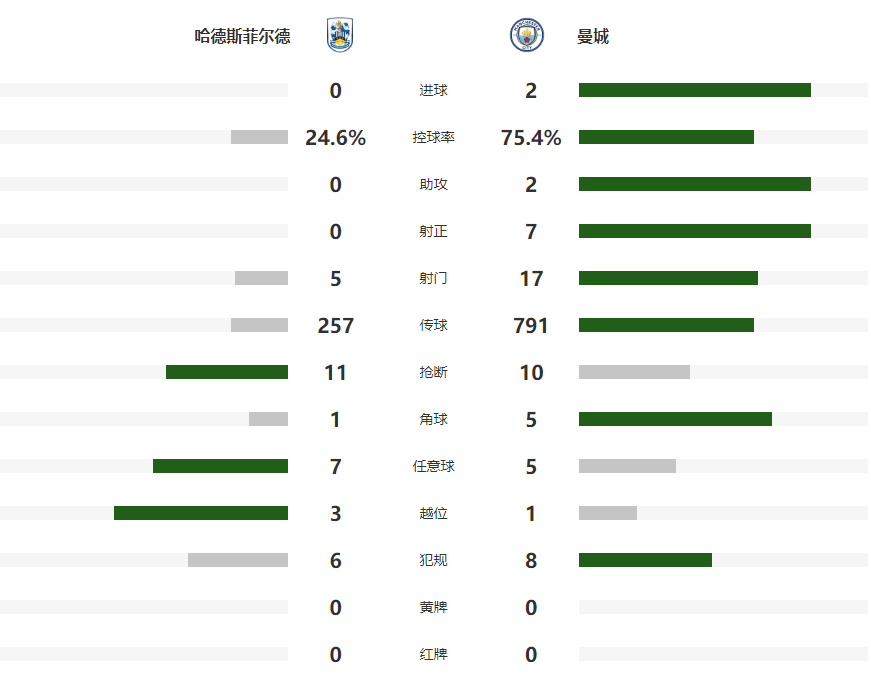The height and width of the screenshot is (677, 871).
Task: Click Manchester City's green 犯规 bar
Action: [x=645, y=560]
